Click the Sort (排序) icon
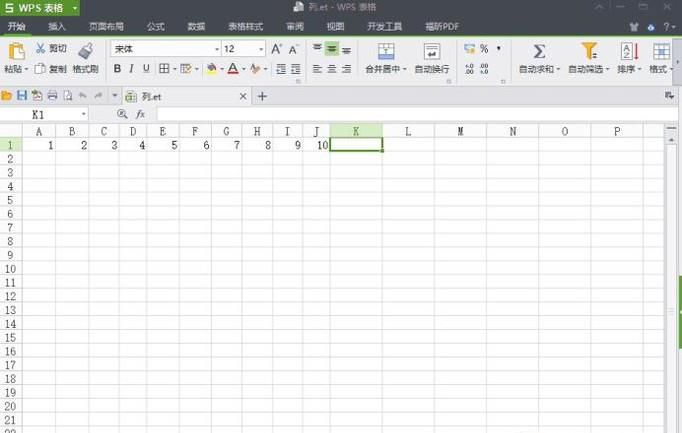Viewport: 682px width, 433px height. tap(628, 51)
